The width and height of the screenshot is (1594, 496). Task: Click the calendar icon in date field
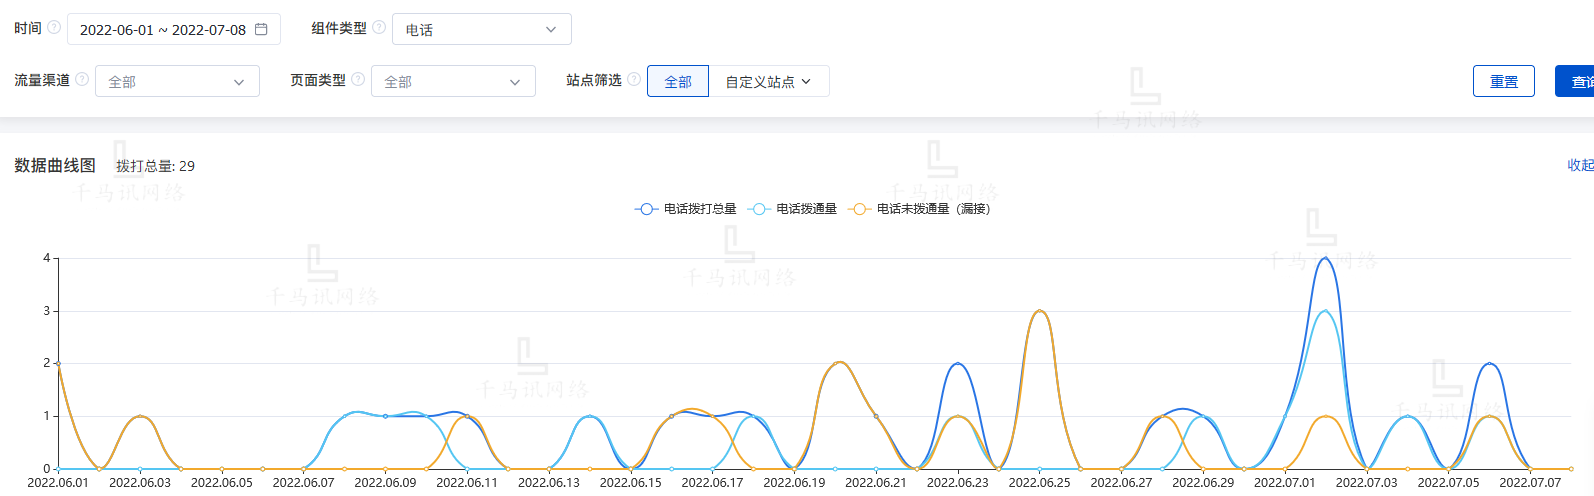(x=261, y=30)
